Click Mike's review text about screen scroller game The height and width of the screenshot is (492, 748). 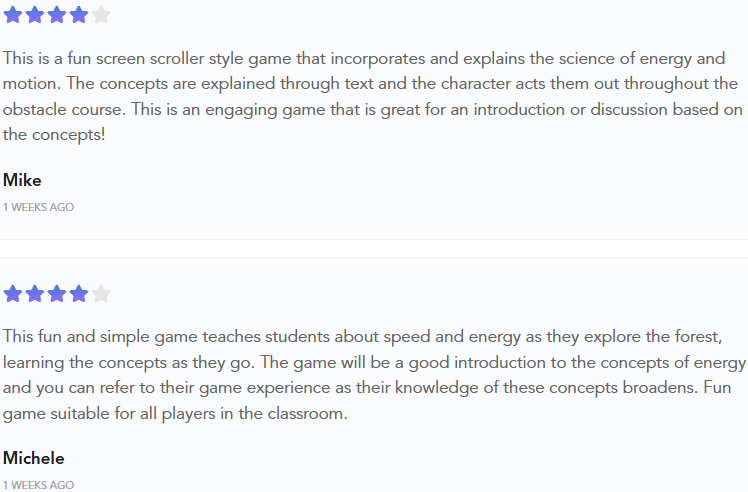point(373,96)
